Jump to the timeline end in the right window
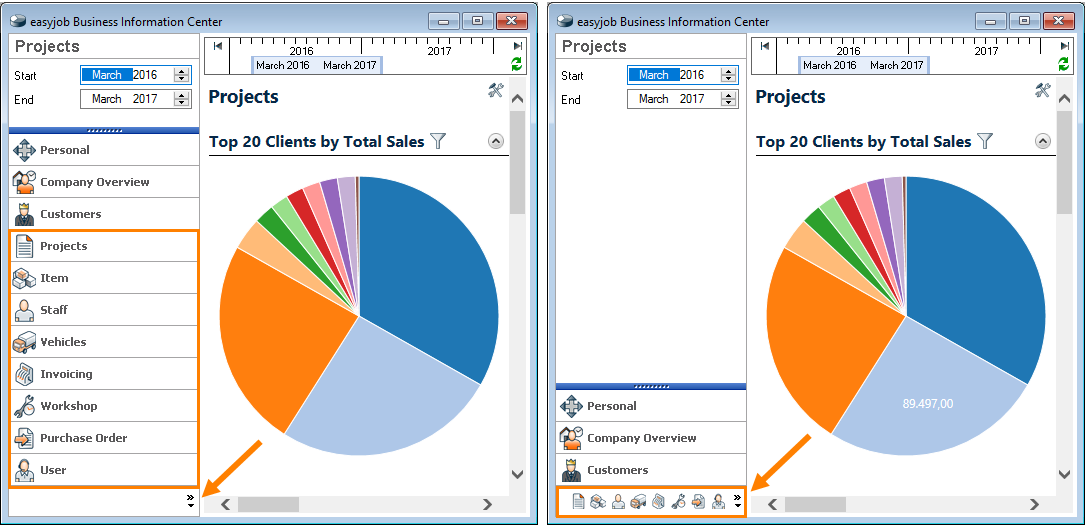The width and height of the screenshot is (1086, 526). [x=1064, y=46]
